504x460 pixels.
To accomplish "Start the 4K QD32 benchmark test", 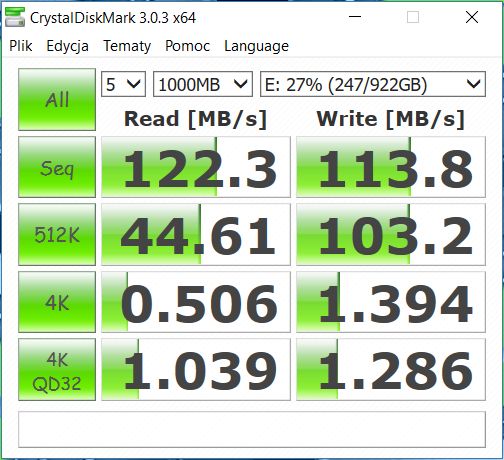I will click(57, 370).
